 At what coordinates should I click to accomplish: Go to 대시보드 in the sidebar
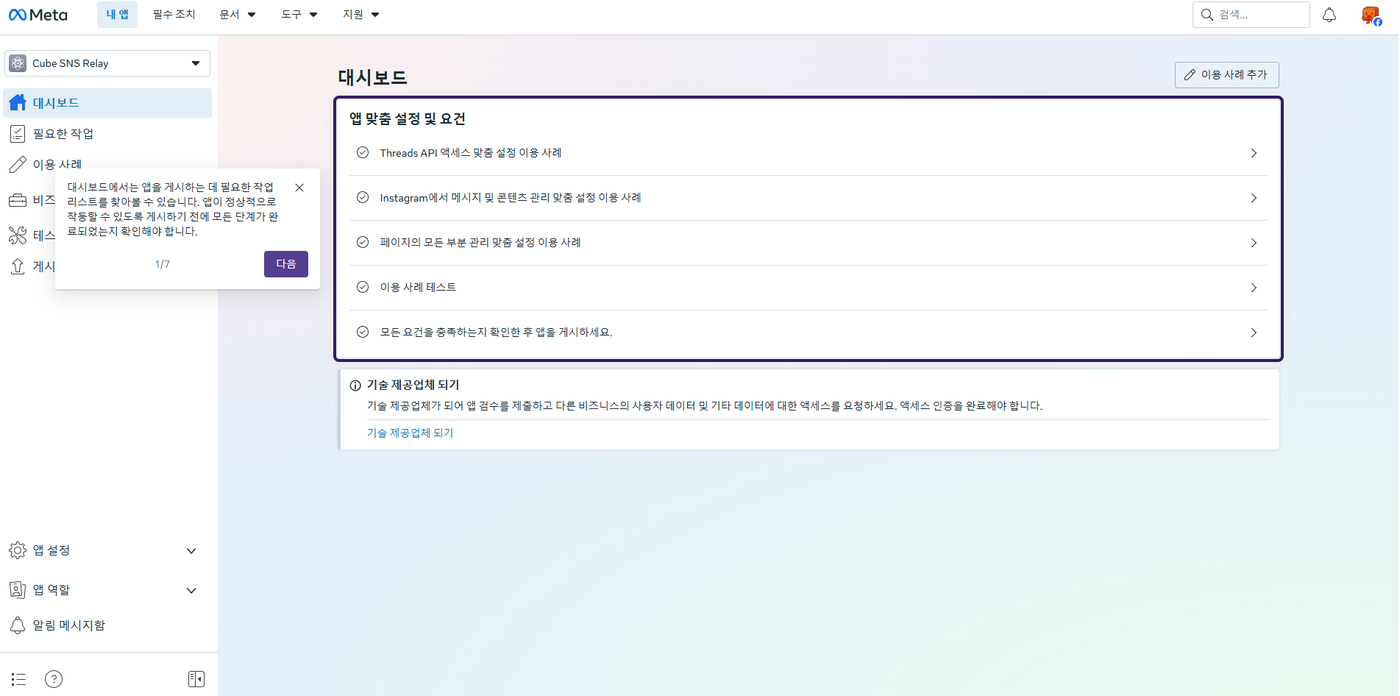click(x=108, y=103)
